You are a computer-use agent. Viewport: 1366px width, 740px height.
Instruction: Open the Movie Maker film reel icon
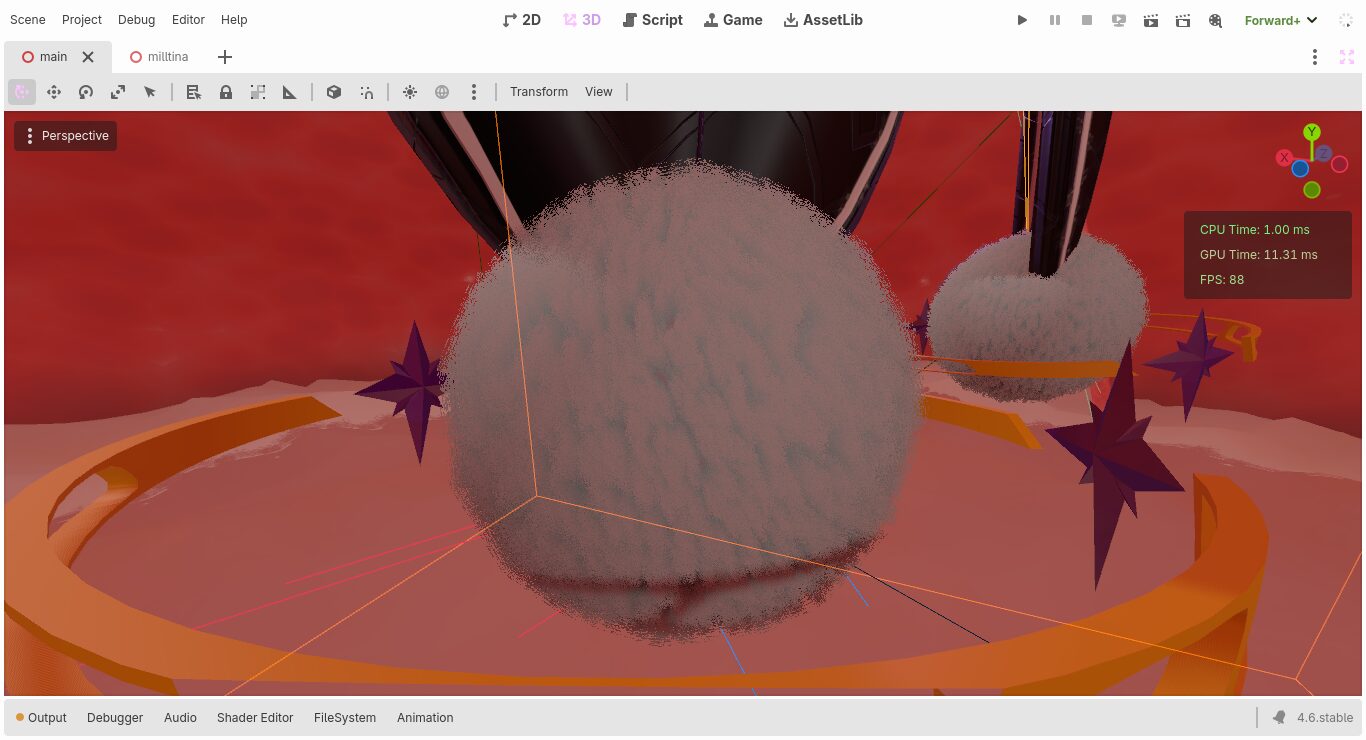point(1216,20)
